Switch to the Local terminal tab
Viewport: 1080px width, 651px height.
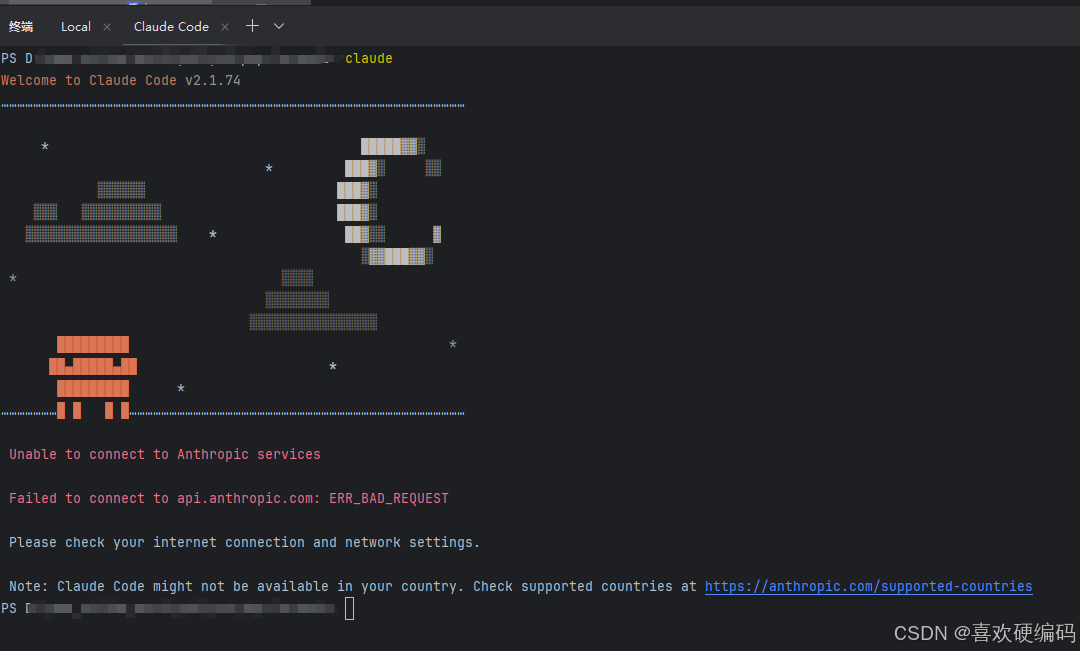[76, 27]
